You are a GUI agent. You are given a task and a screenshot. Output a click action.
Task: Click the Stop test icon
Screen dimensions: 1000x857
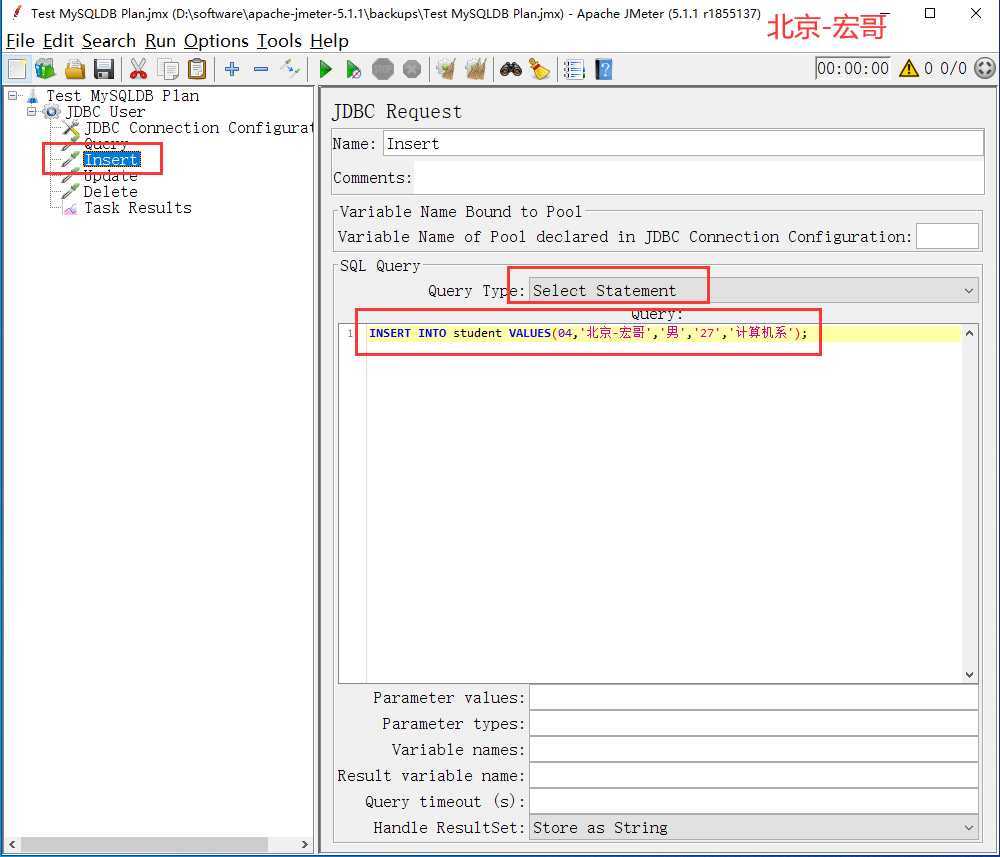383,69
